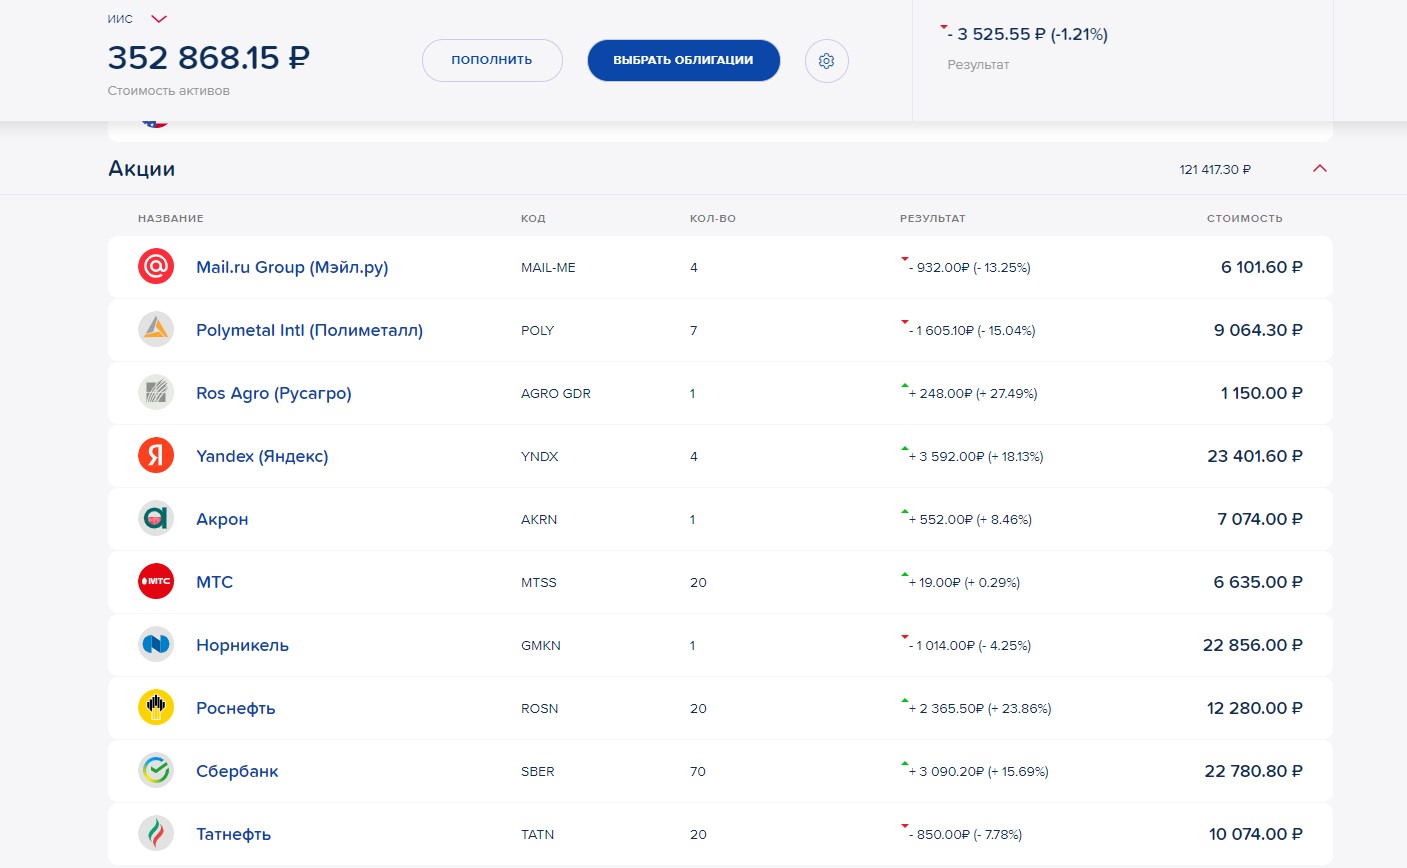
Task: Open account settings gear icon
Action: tap(826, 61)
